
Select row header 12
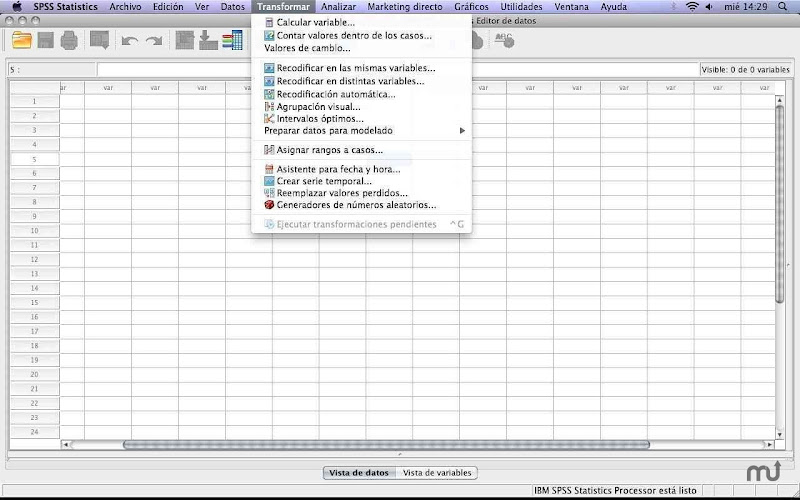(35, 260)
